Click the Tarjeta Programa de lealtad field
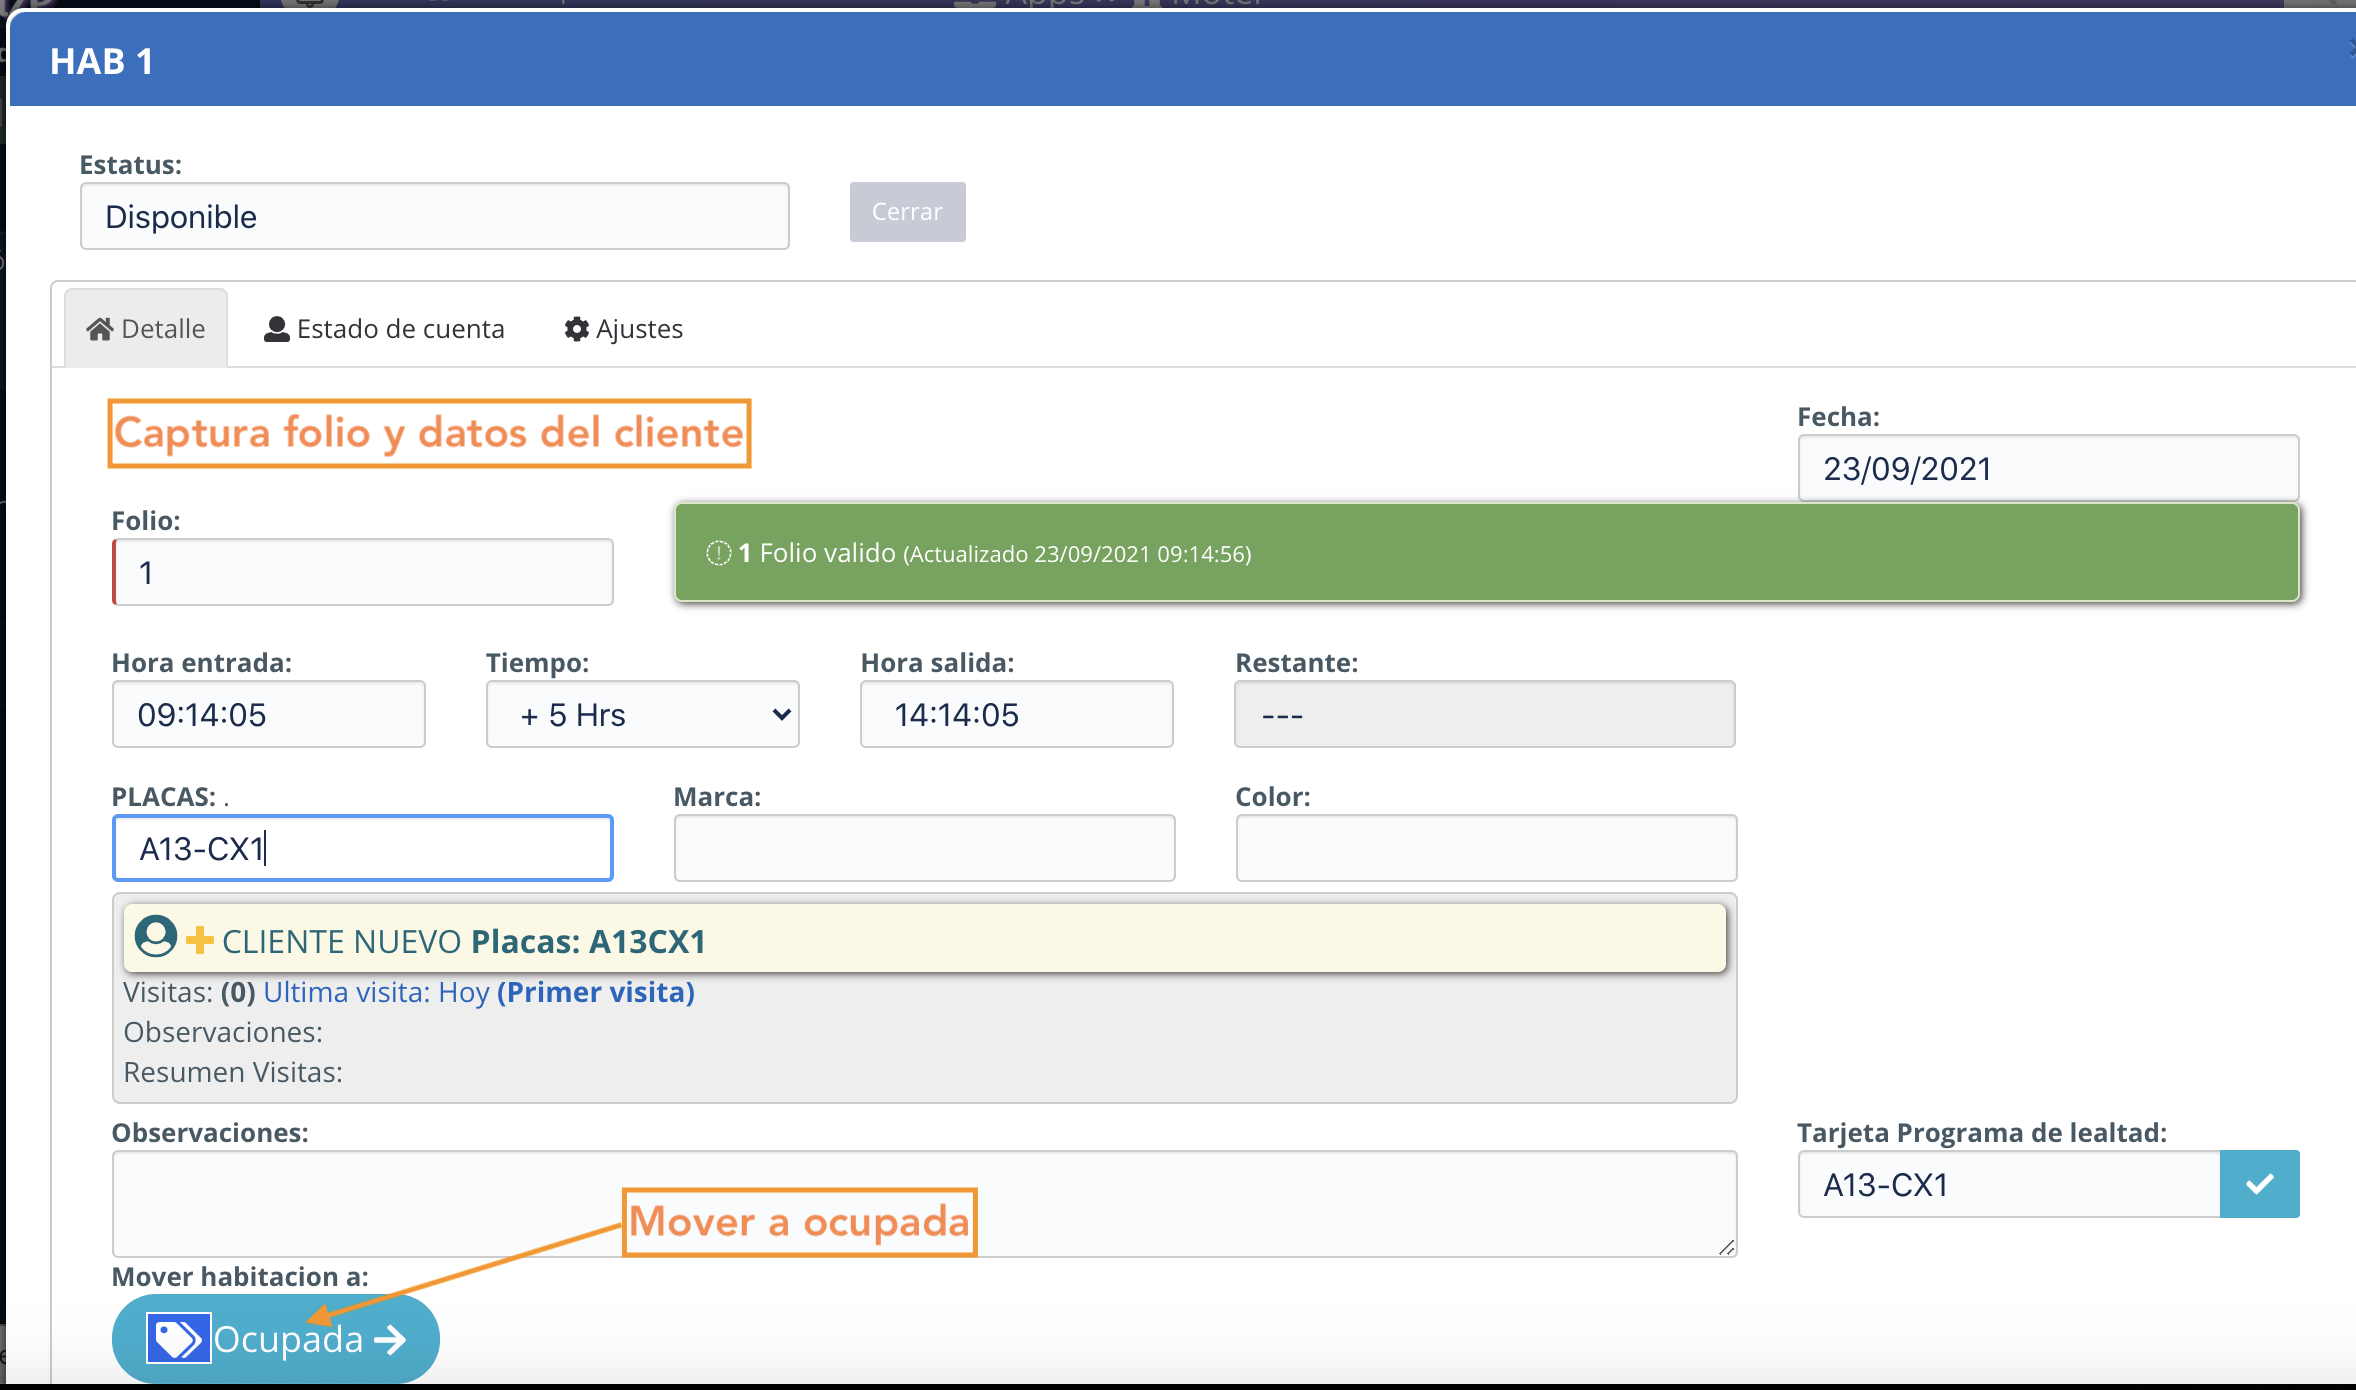Screen dimensions: 2356x1390 tap(2008, 1184)
